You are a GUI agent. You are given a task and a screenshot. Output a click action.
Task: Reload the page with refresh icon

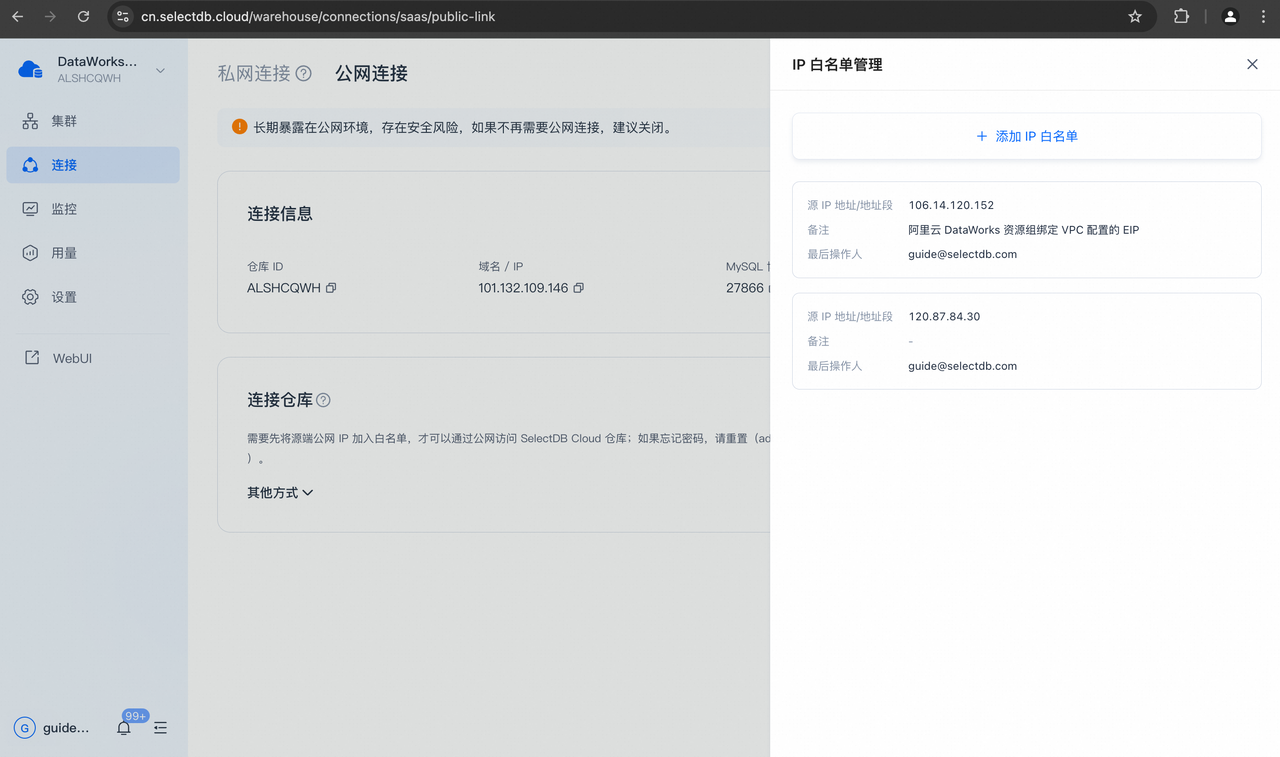[83, 17]
